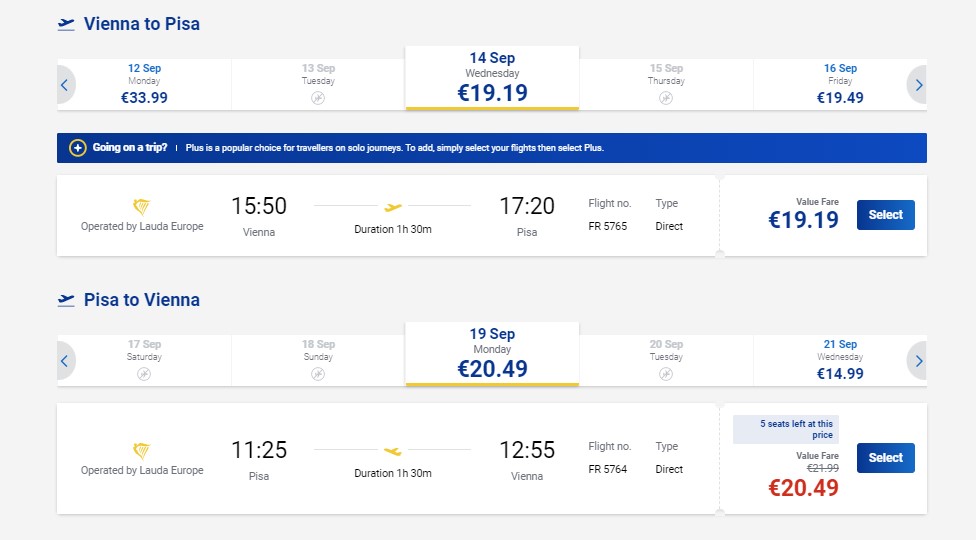Click the plus icon beside 'Going on a trip?'
Image resolution: width=976 pixels, height=540 pixels.
coord(77,148)
